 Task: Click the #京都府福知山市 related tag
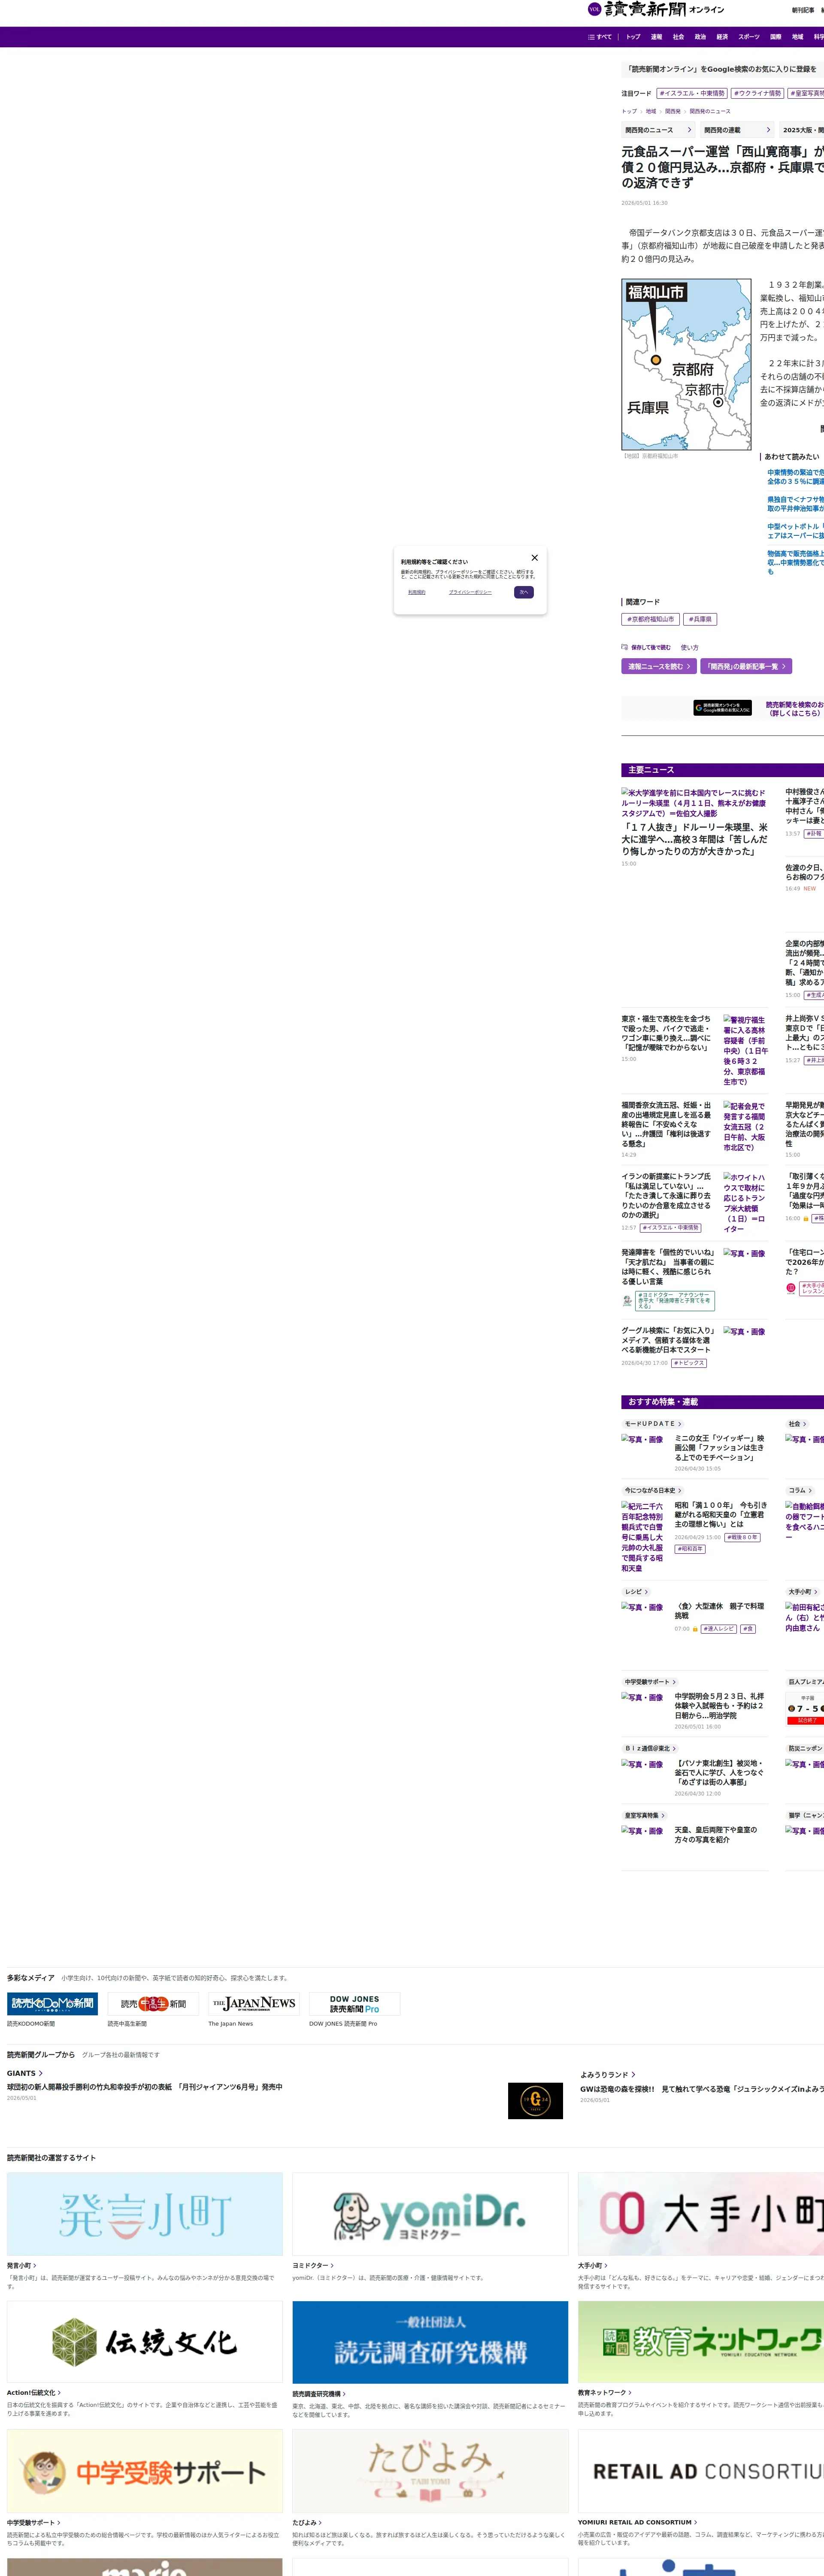pos(650,619)
